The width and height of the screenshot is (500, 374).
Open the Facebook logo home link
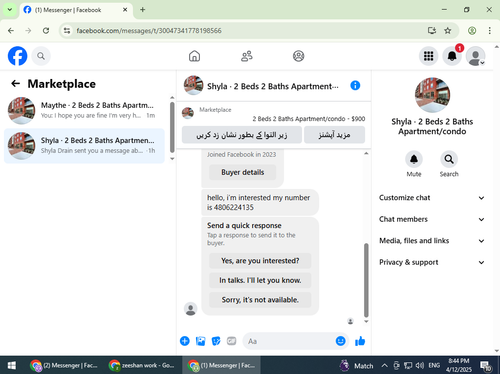point(17,56)
